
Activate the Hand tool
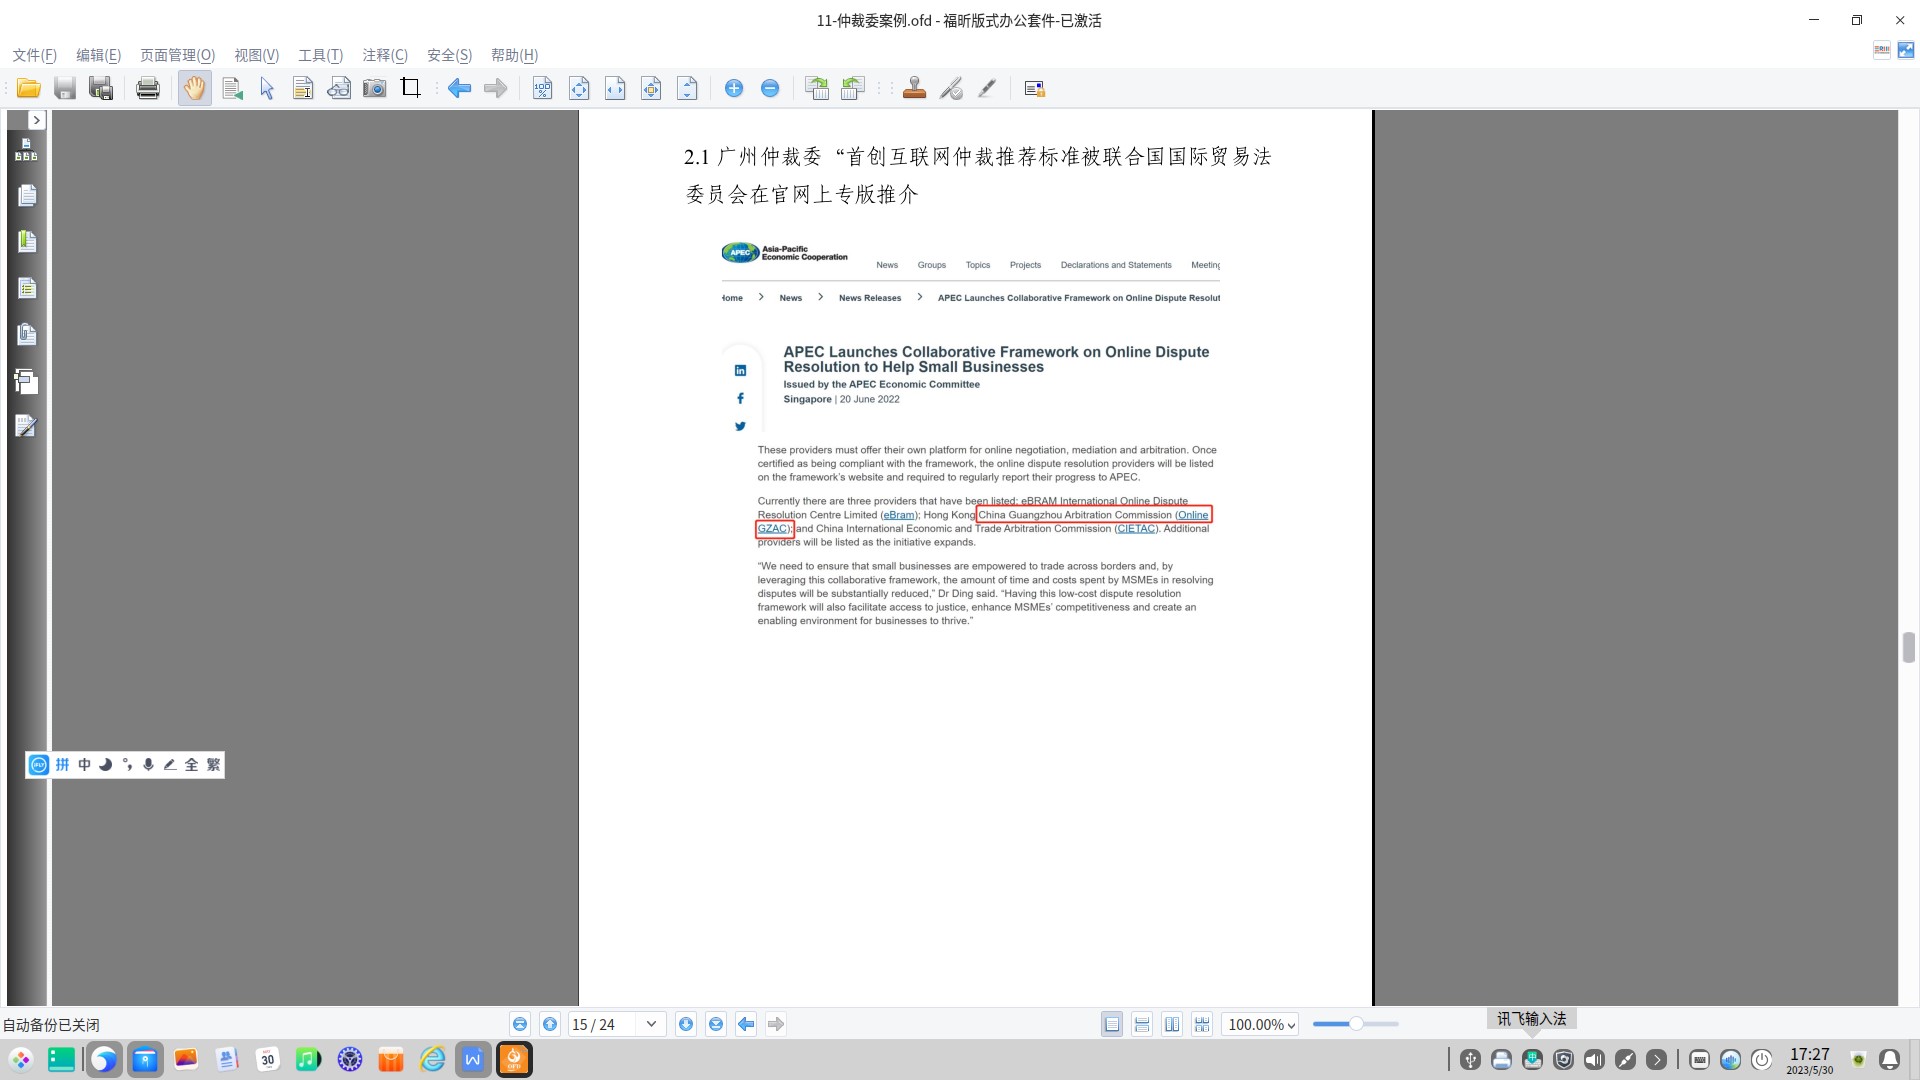195,89
